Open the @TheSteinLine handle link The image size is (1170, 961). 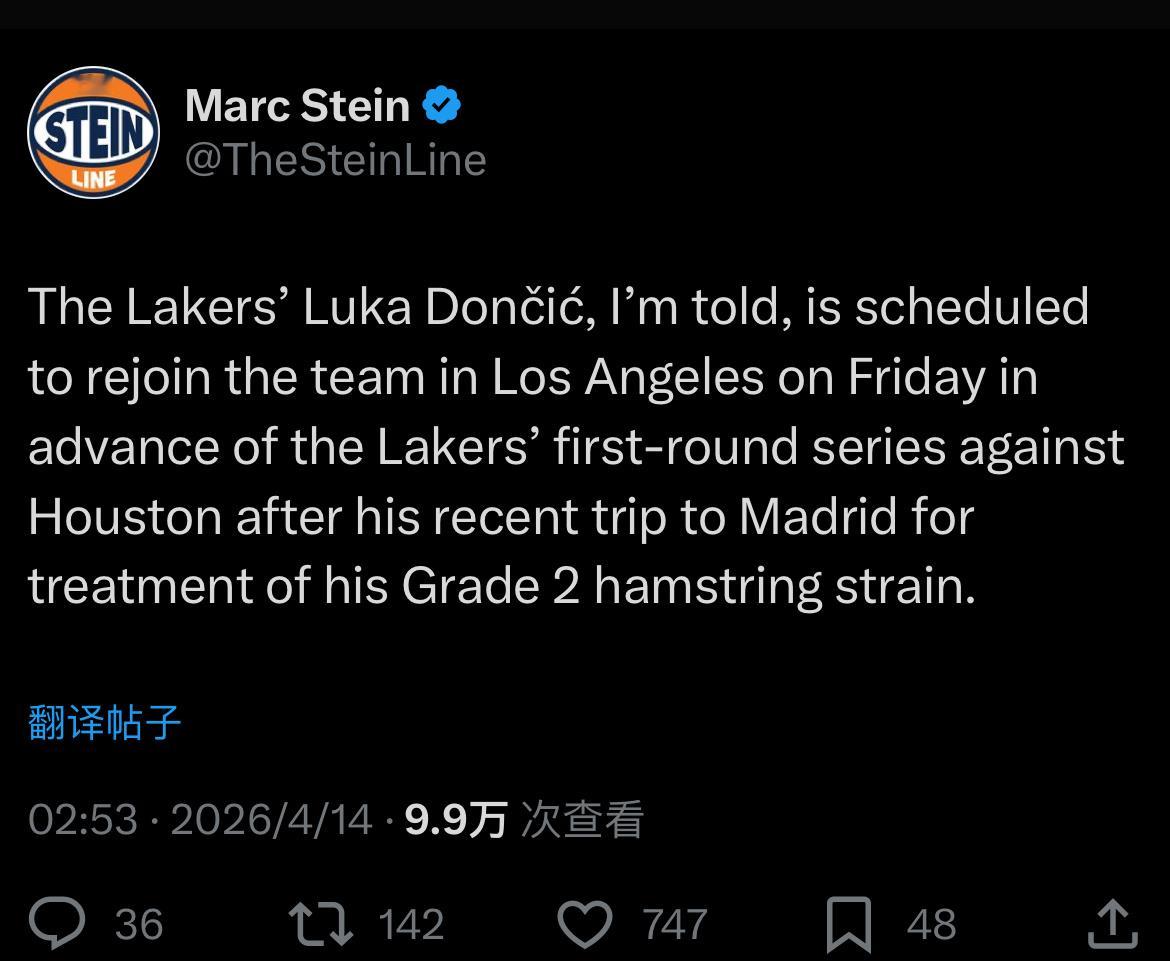coord(336,160)
